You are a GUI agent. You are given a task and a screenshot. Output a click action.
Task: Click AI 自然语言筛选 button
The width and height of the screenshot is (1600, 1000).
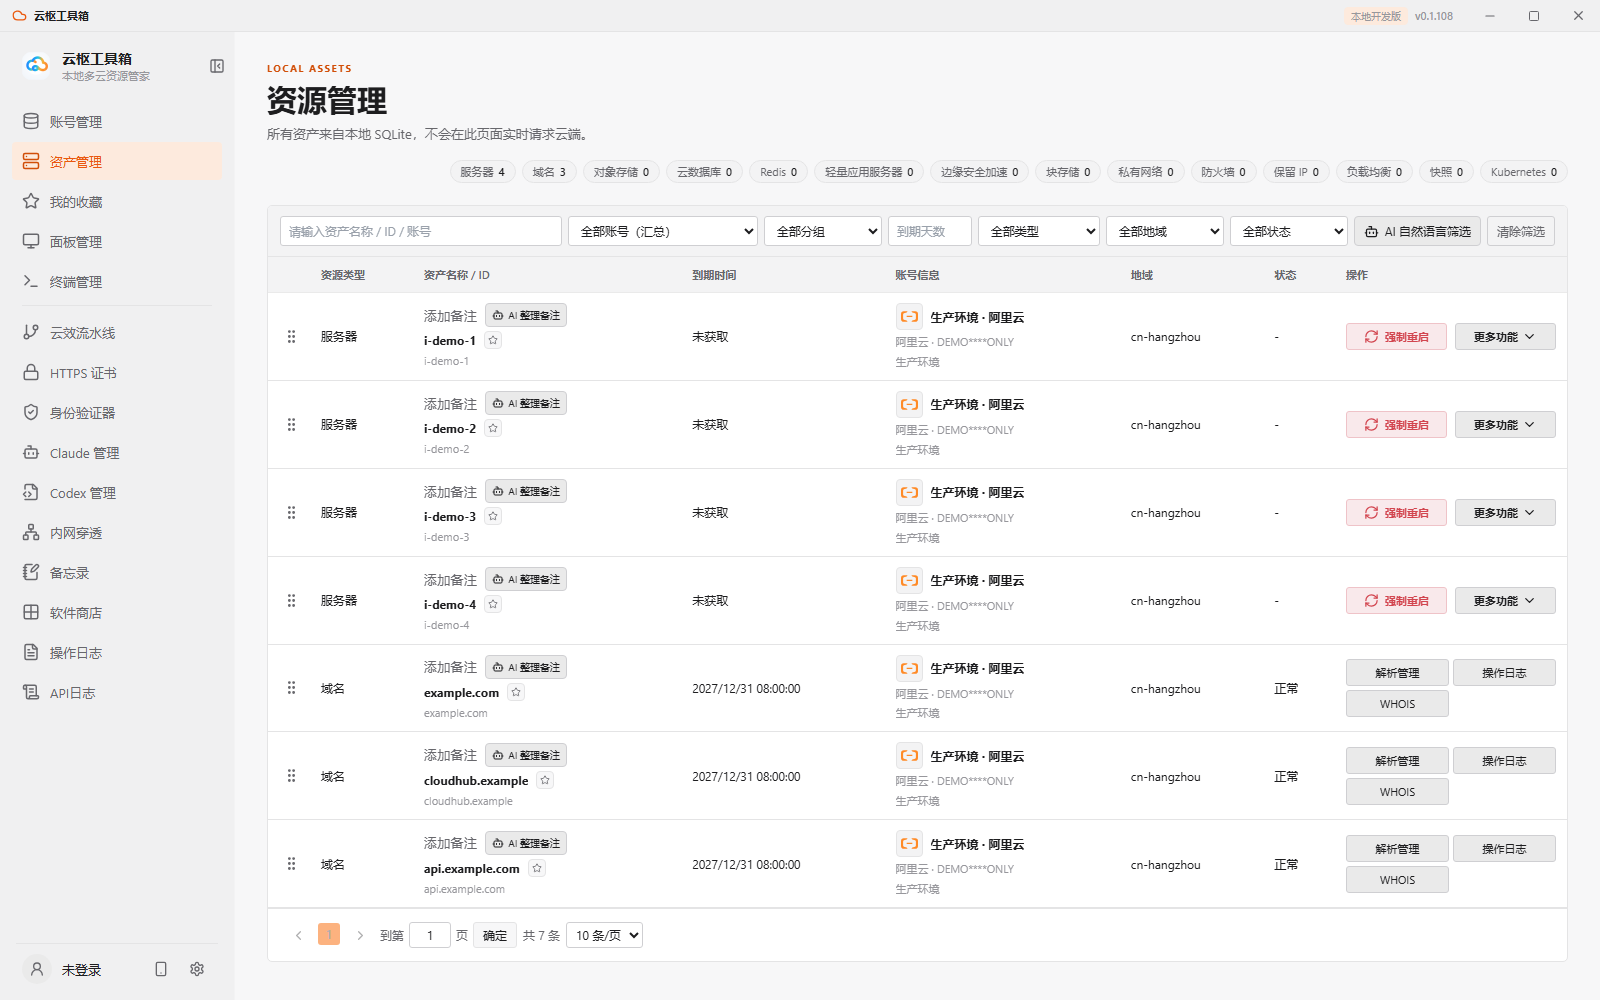[x=1418, y=231]
